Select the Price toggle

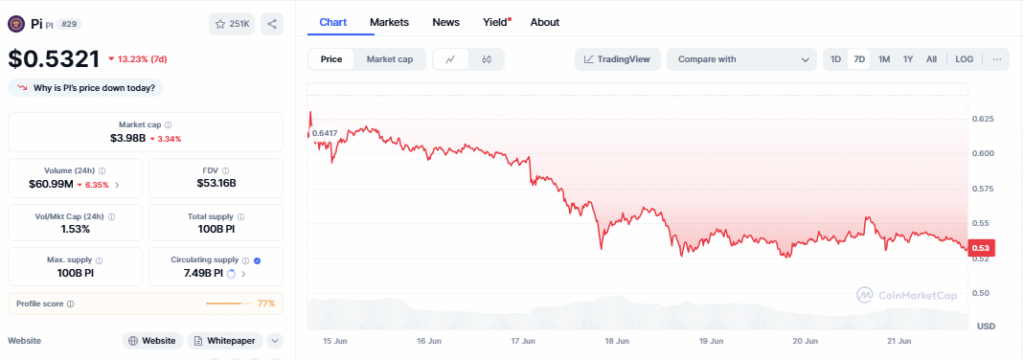[x=331, y=59]
